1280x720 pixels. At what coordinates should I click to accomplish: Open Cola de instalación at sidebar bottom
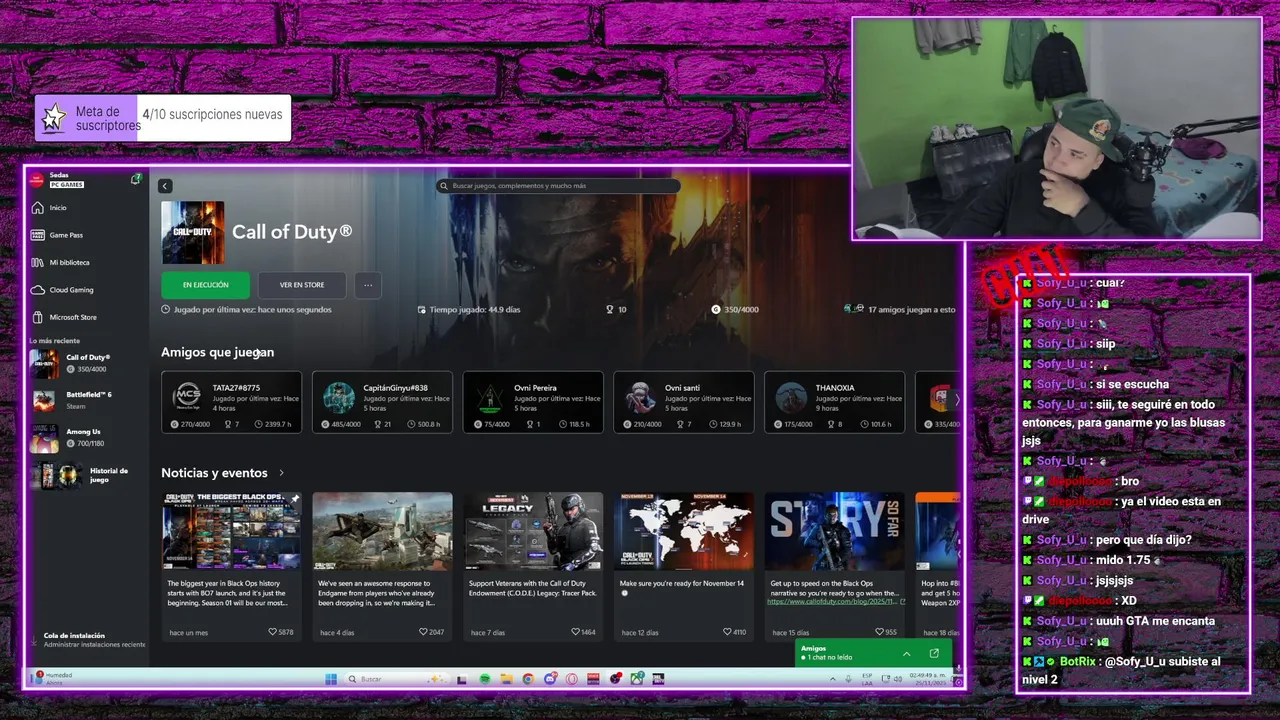(88, 640)
